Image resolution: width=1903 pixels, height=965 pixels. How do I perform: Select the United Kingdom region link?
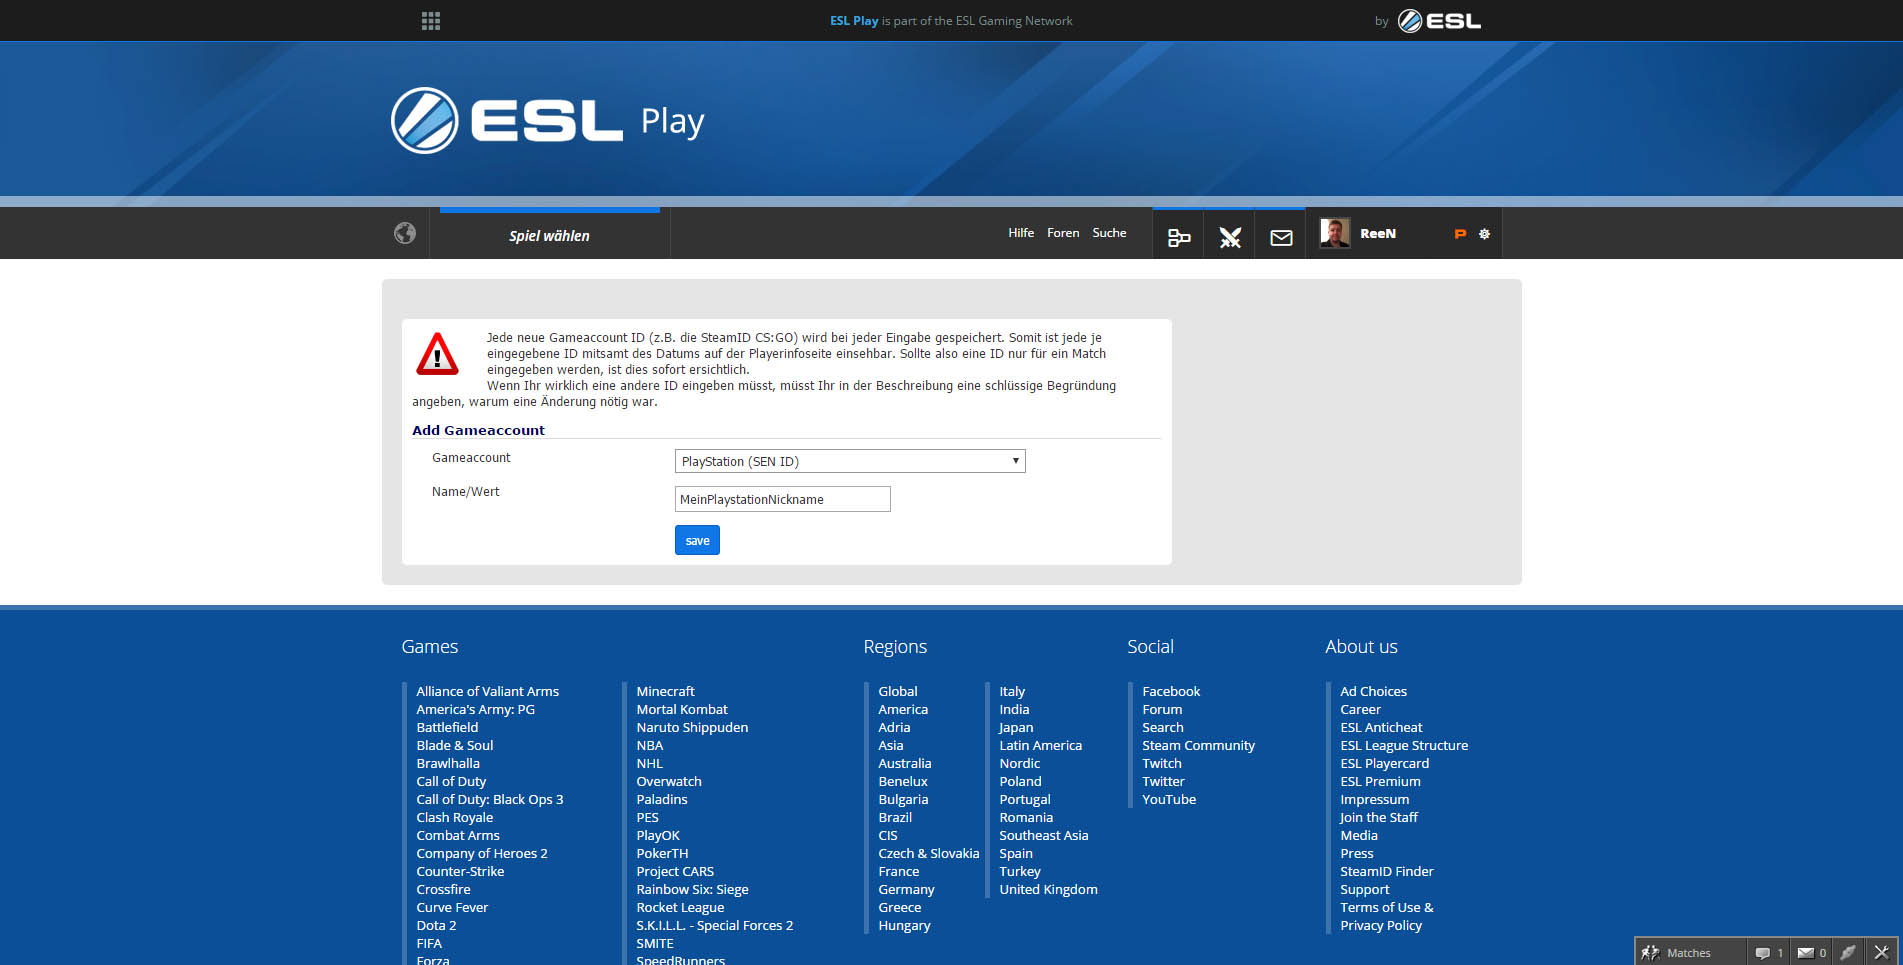pyautogui.click(x=1048, y=889)
